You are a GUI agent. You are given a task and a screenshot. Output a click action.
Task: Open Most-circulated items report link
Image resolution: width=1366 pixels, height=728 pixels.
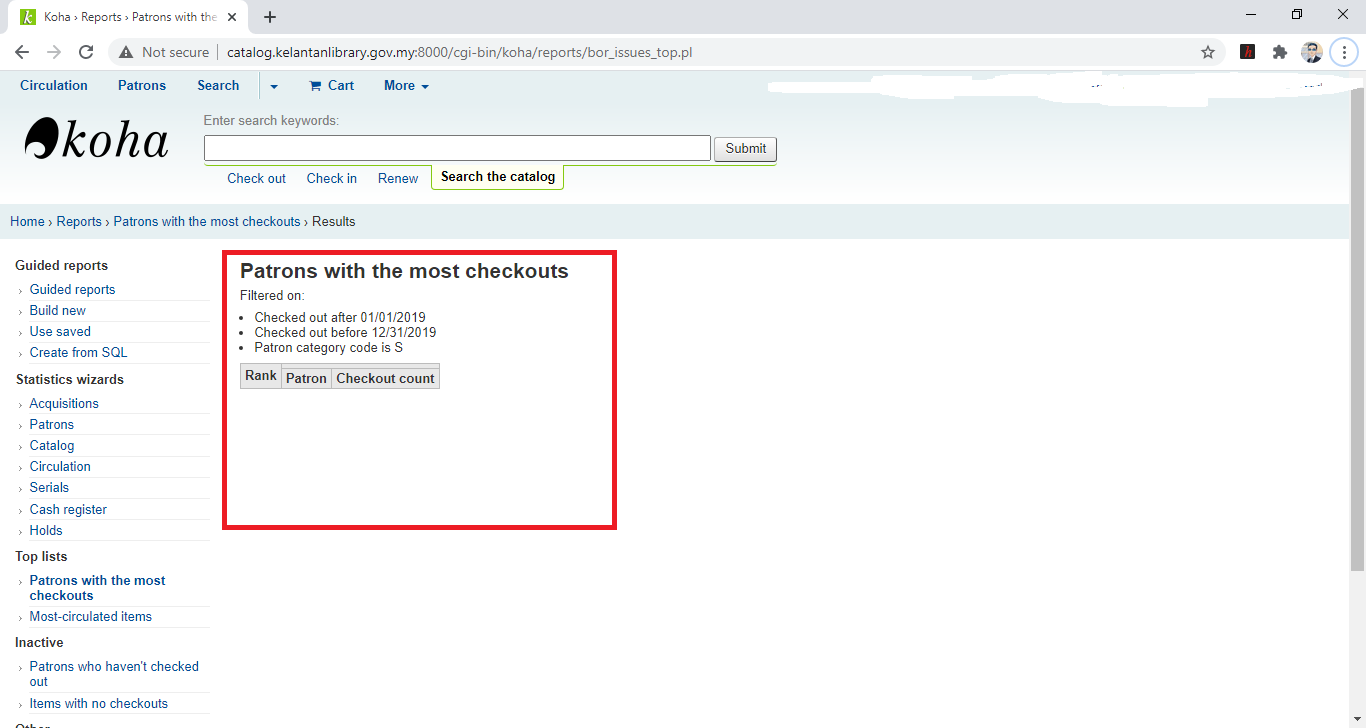tap(91, 617)
